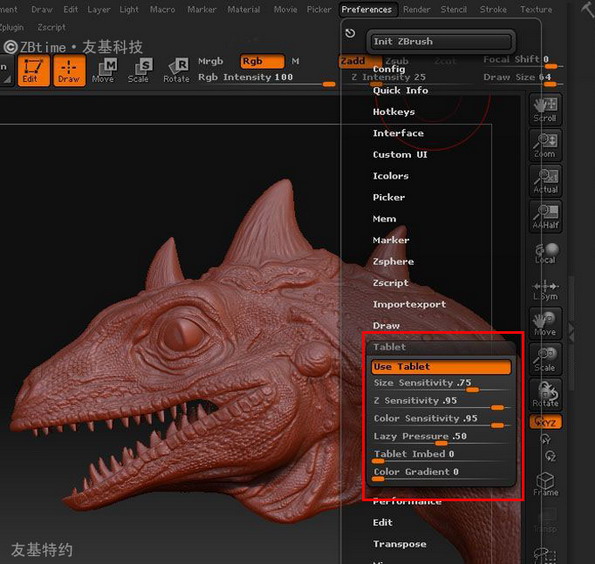This screenshot has width=595, height=564.
Task: Expand the Draw preferences section
Action: (x=386, y=326)
